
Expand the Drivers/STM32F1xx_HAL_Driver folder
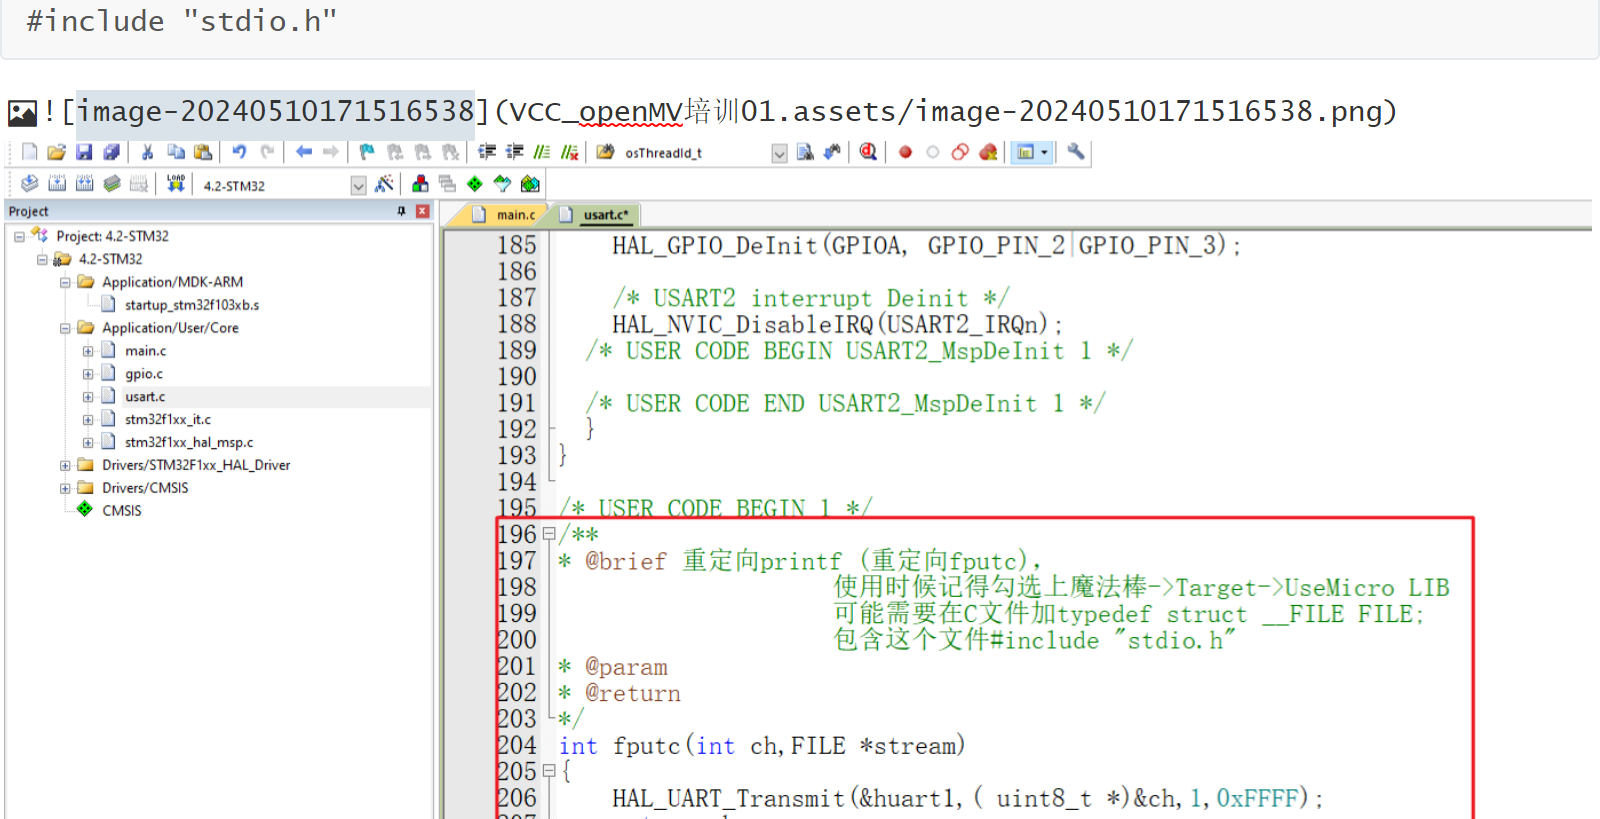coord(65,465)
